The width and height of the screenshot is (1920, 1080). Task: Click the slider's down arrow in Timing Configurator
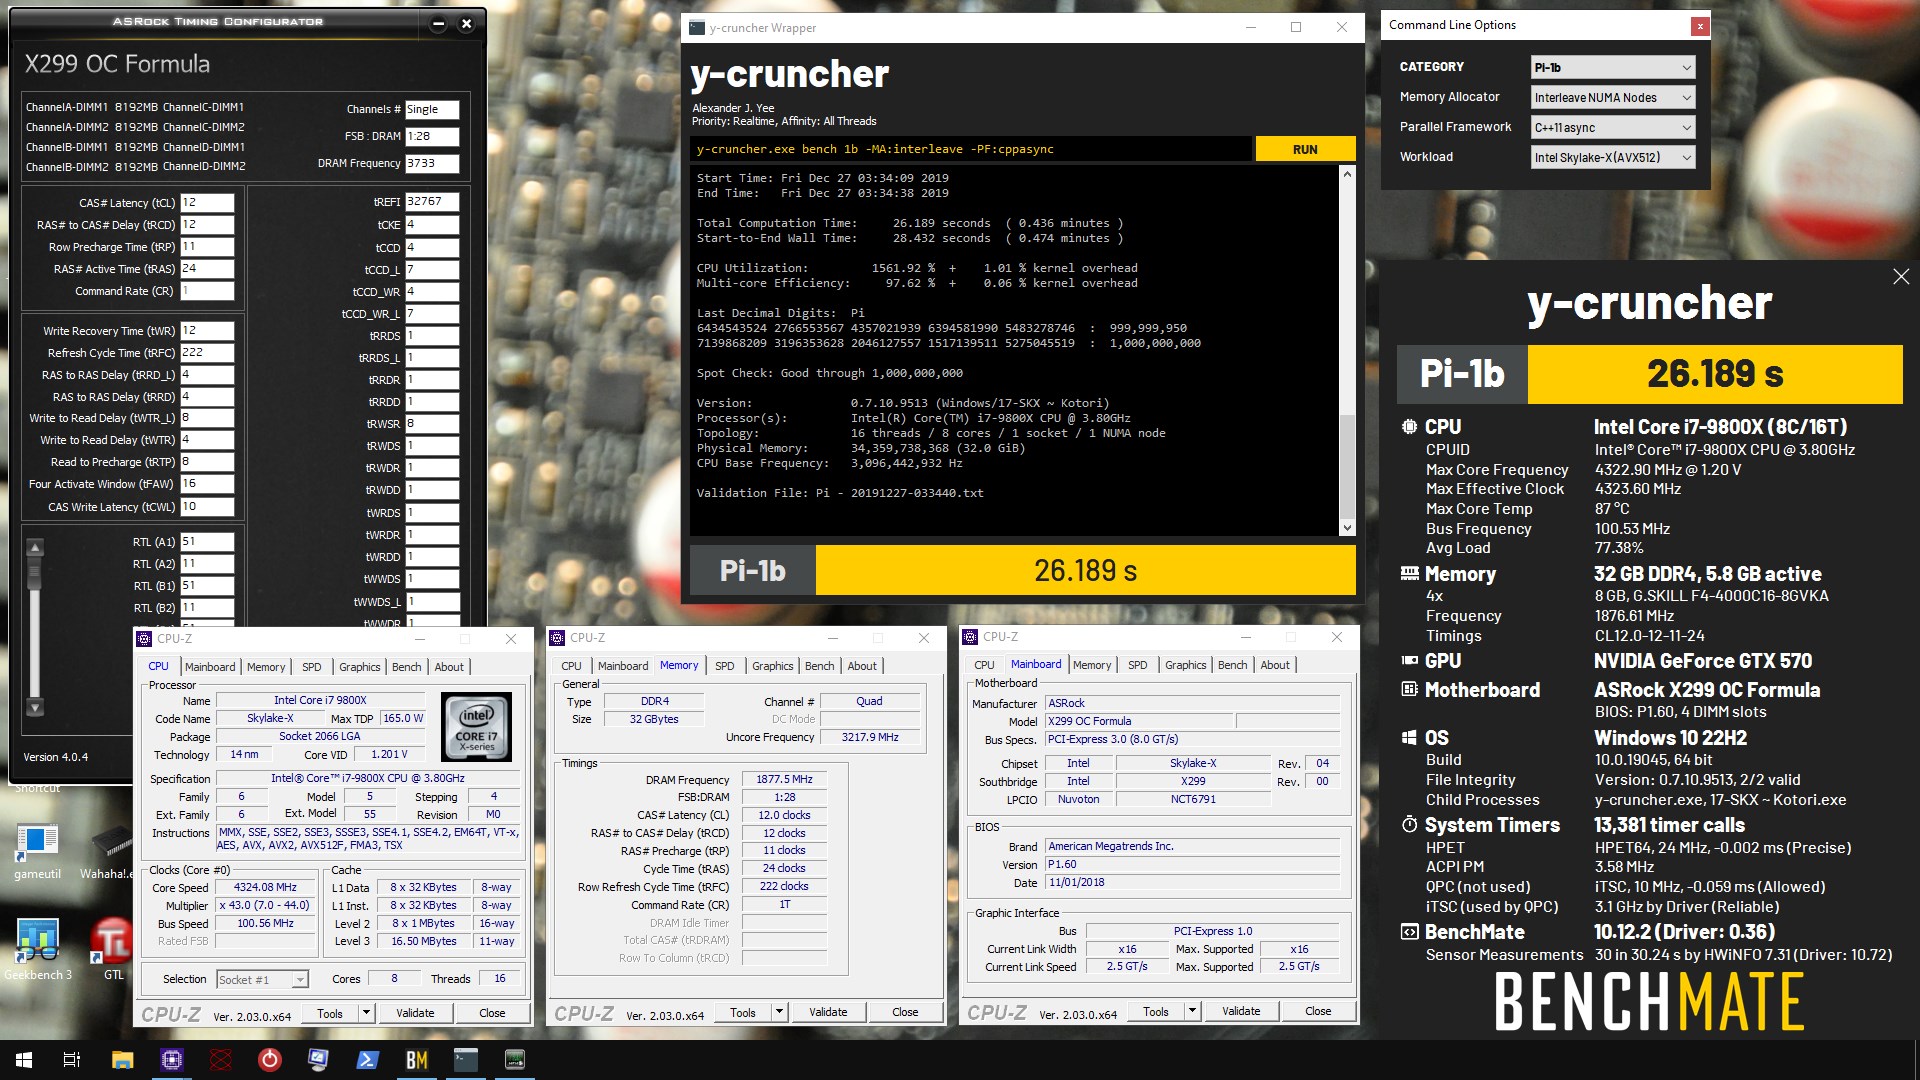pos(35,708)
